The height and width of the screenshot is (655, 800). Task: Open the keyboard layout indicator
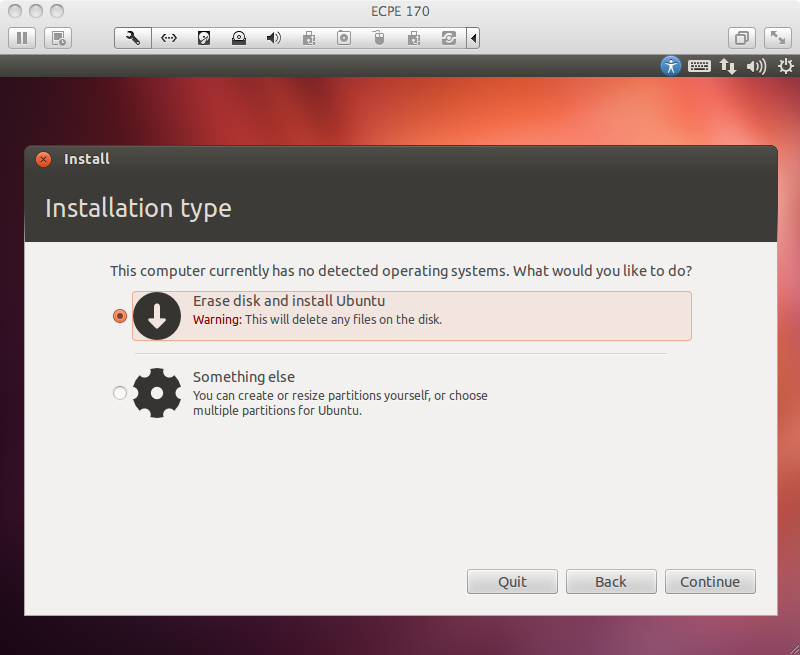click(x=699, y=66)
